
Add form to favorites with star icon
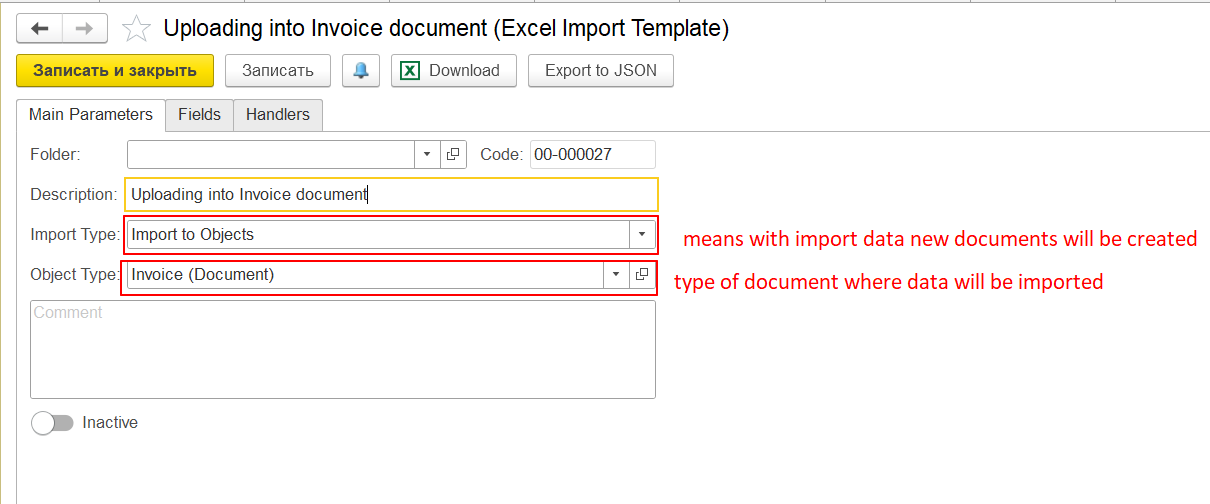[x=135, y=29]
